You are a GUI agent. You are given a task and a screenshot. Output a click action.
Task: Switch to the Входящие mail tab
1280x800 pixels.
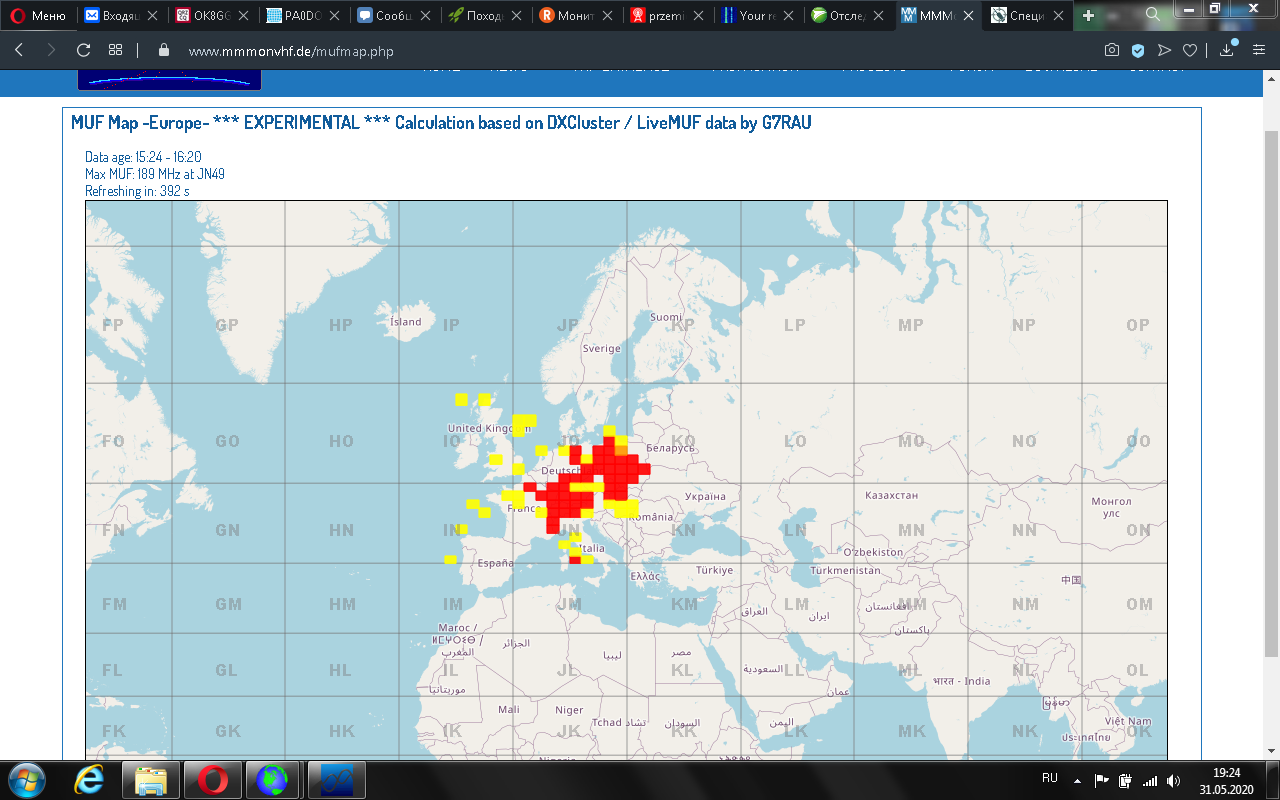tap(120, 15)
